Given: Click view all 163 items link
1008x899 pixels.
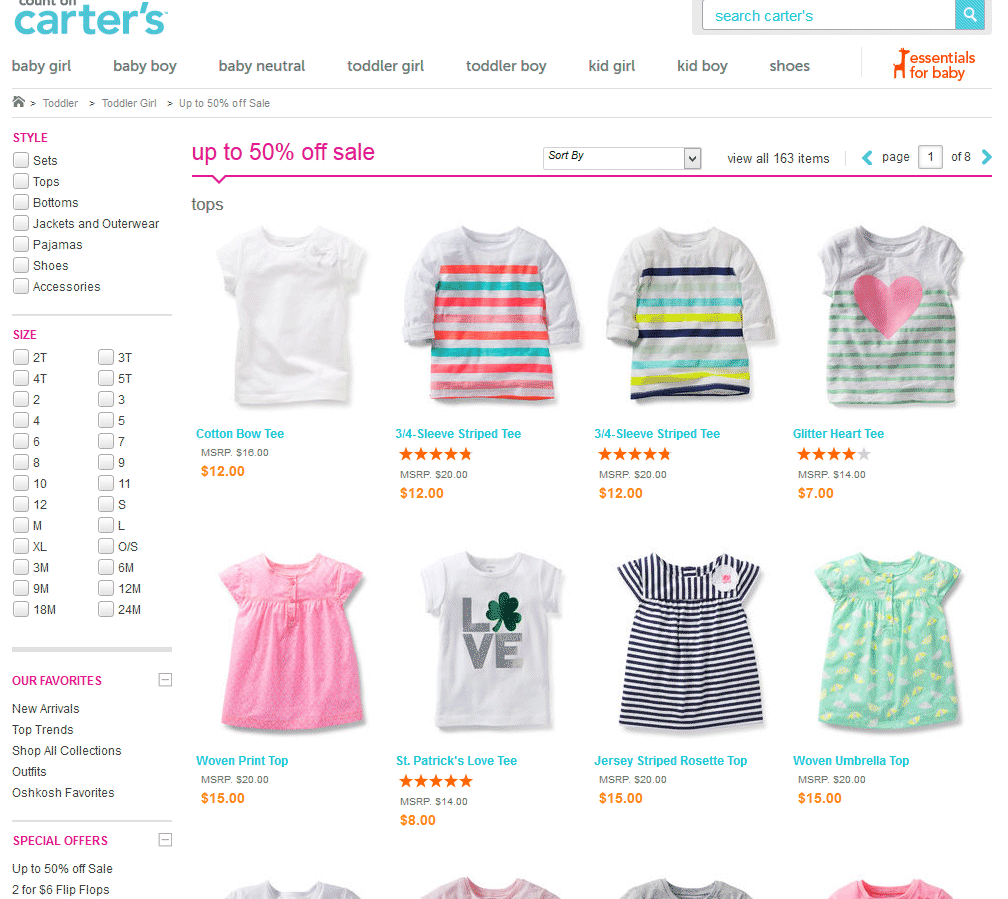Looking at the screenshot, I should [x=778, y=158].
